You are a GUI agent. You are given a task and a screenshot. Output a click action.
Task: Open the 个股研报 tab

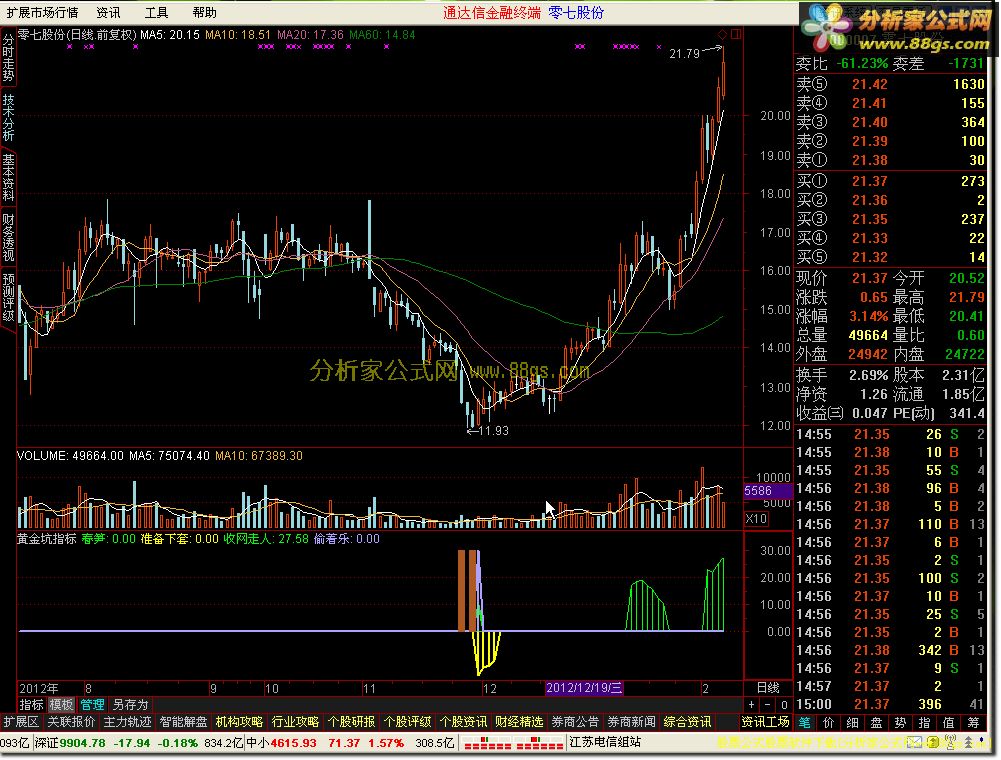pos(351,722)
